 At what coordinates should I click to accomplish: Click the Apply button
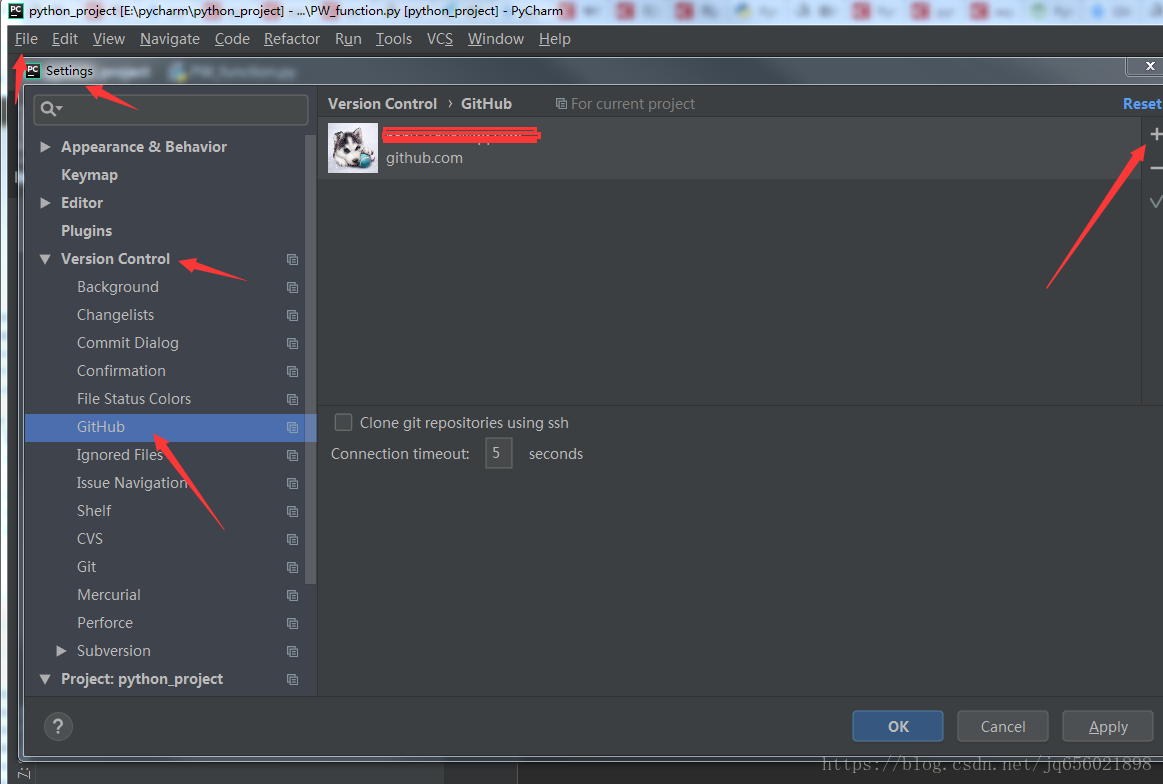click(1108, 726)
